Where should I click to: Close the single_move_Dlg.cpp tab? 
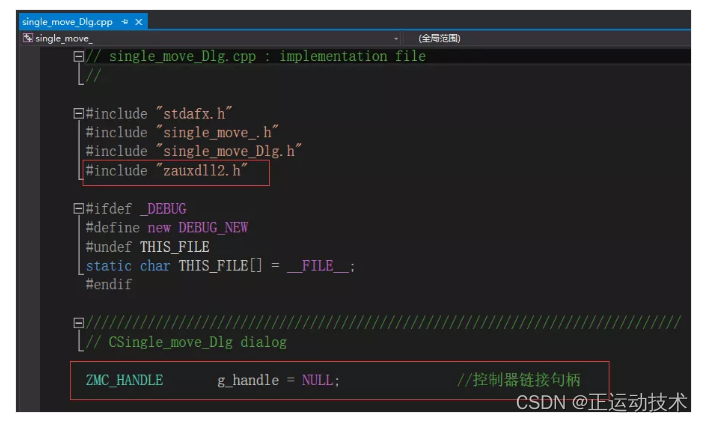(x=139, y=22)
